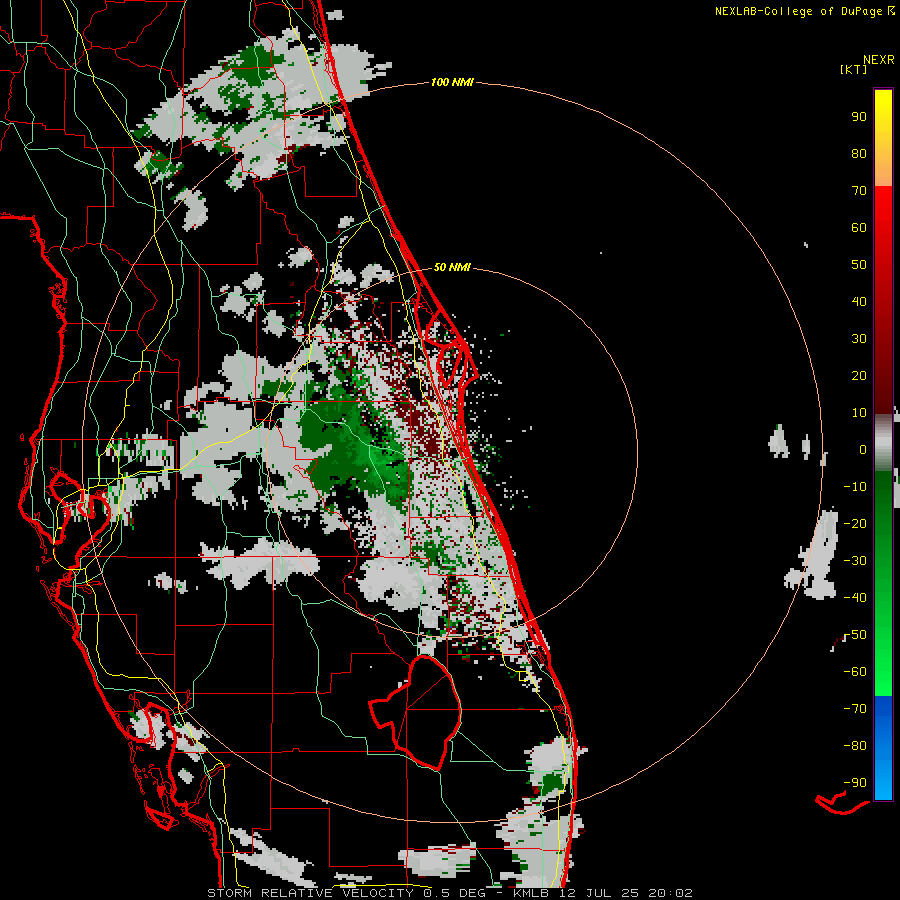Click the 40 value on the velocity scale
Image resolution: width=900 pixels, height=900 pixels.
pos(859,301)
